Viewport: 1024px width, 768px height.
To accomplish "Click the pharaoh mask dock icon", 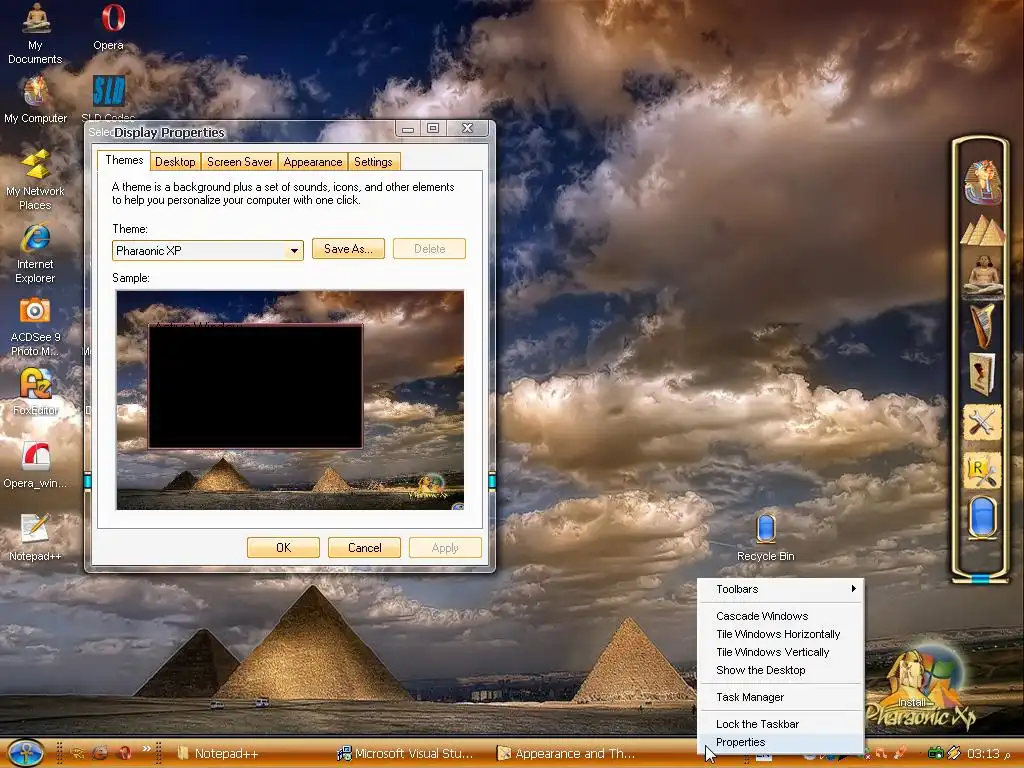I will tap(982, 182).
